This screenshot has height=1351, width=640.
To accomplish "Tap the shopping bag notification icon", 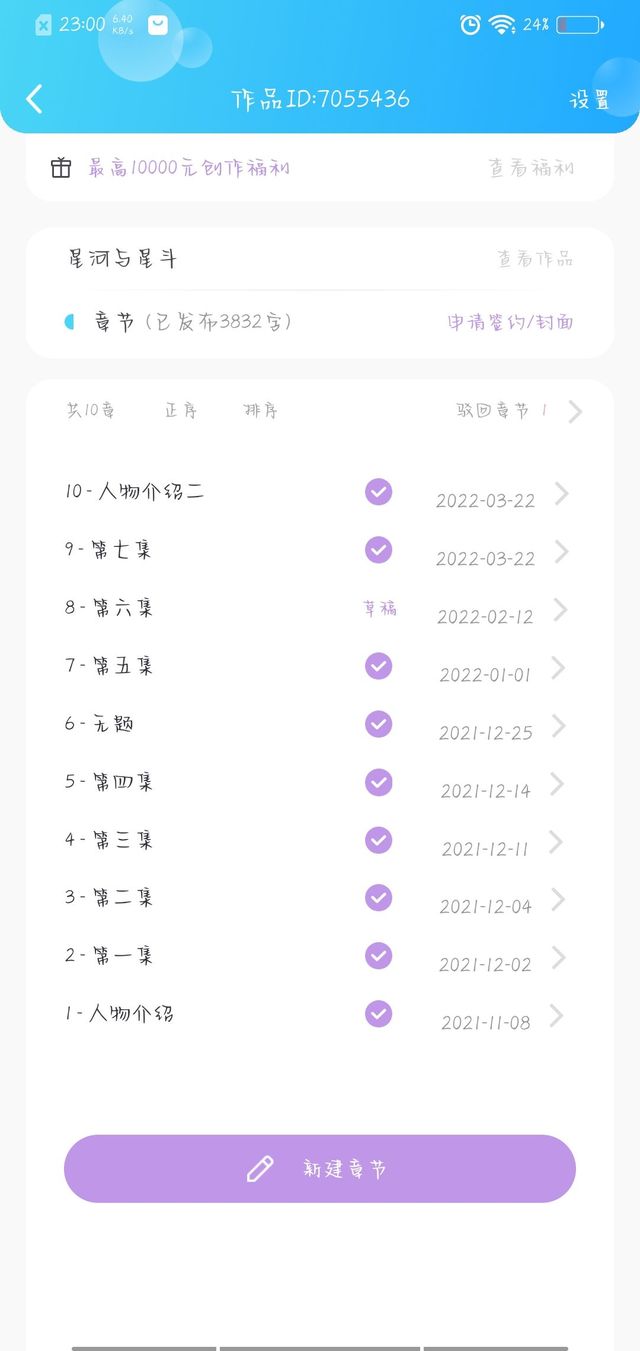I will click(x=158, y=25).
